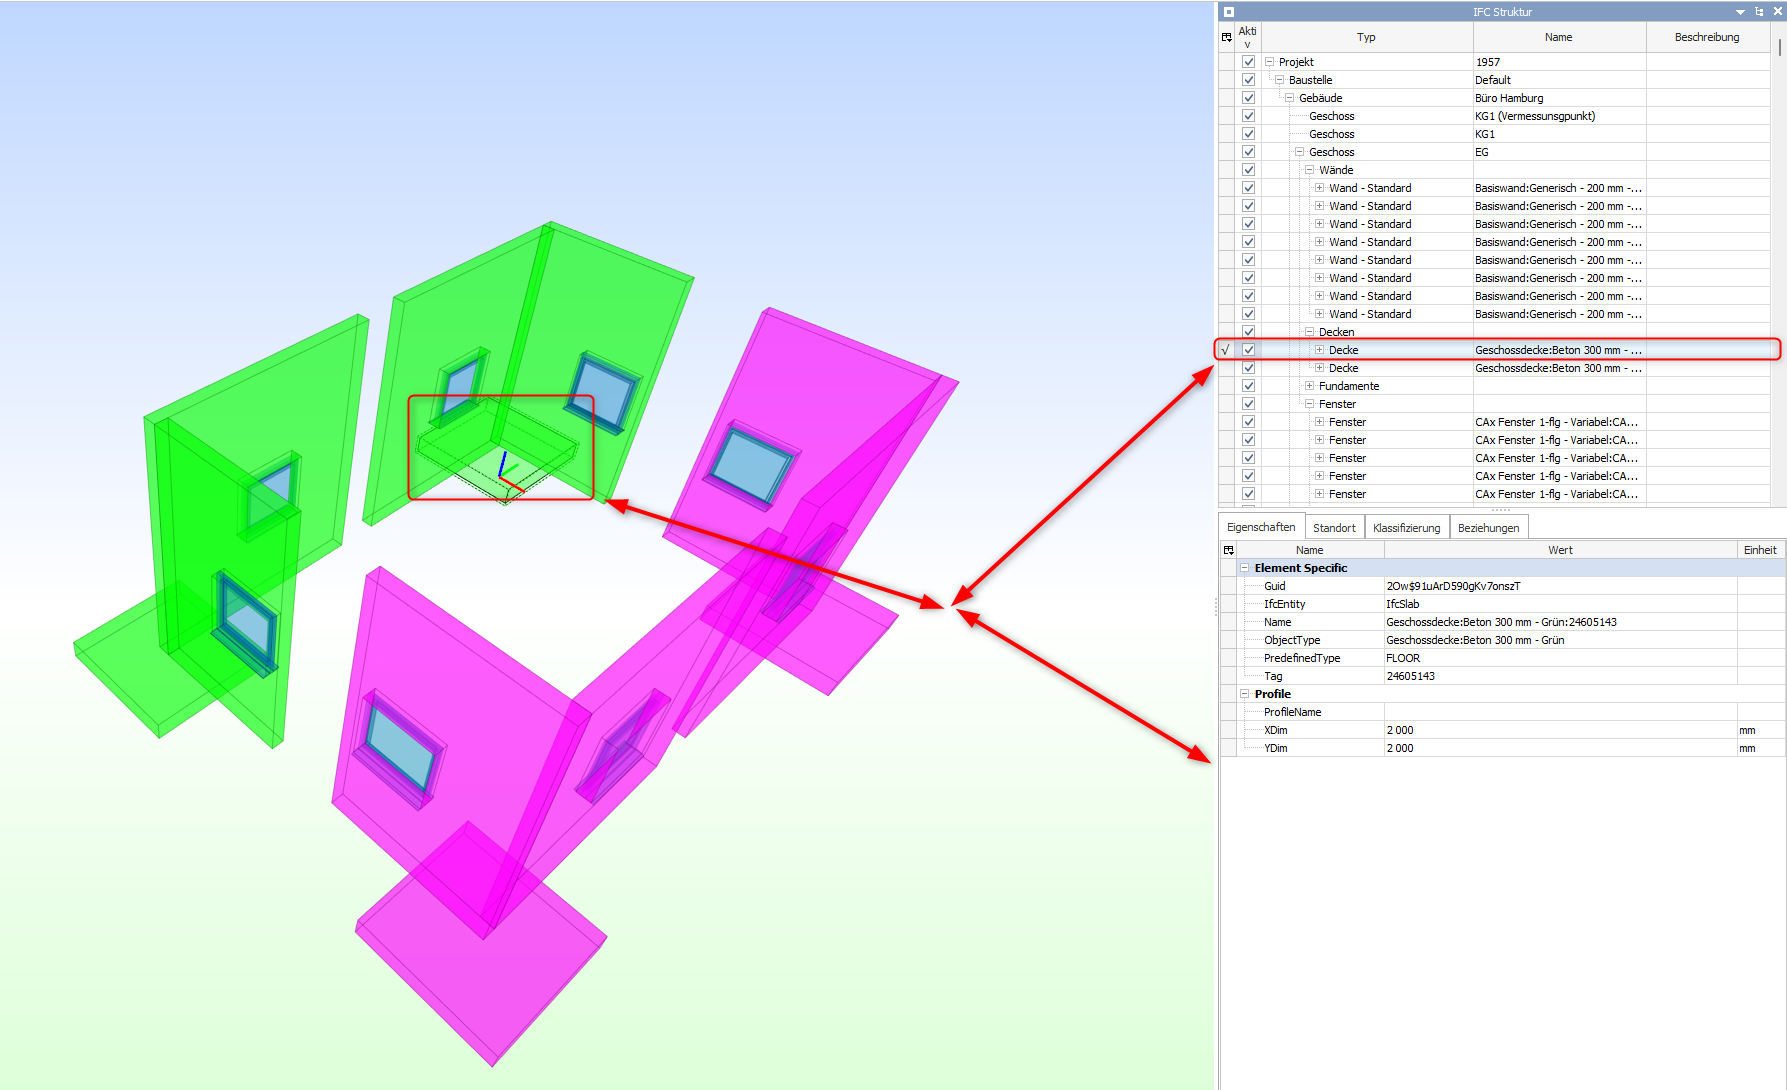This screenshot has height=1090, width=1787.
Task: Open column chooser icon in properties grid
Action: (1229, 550)
